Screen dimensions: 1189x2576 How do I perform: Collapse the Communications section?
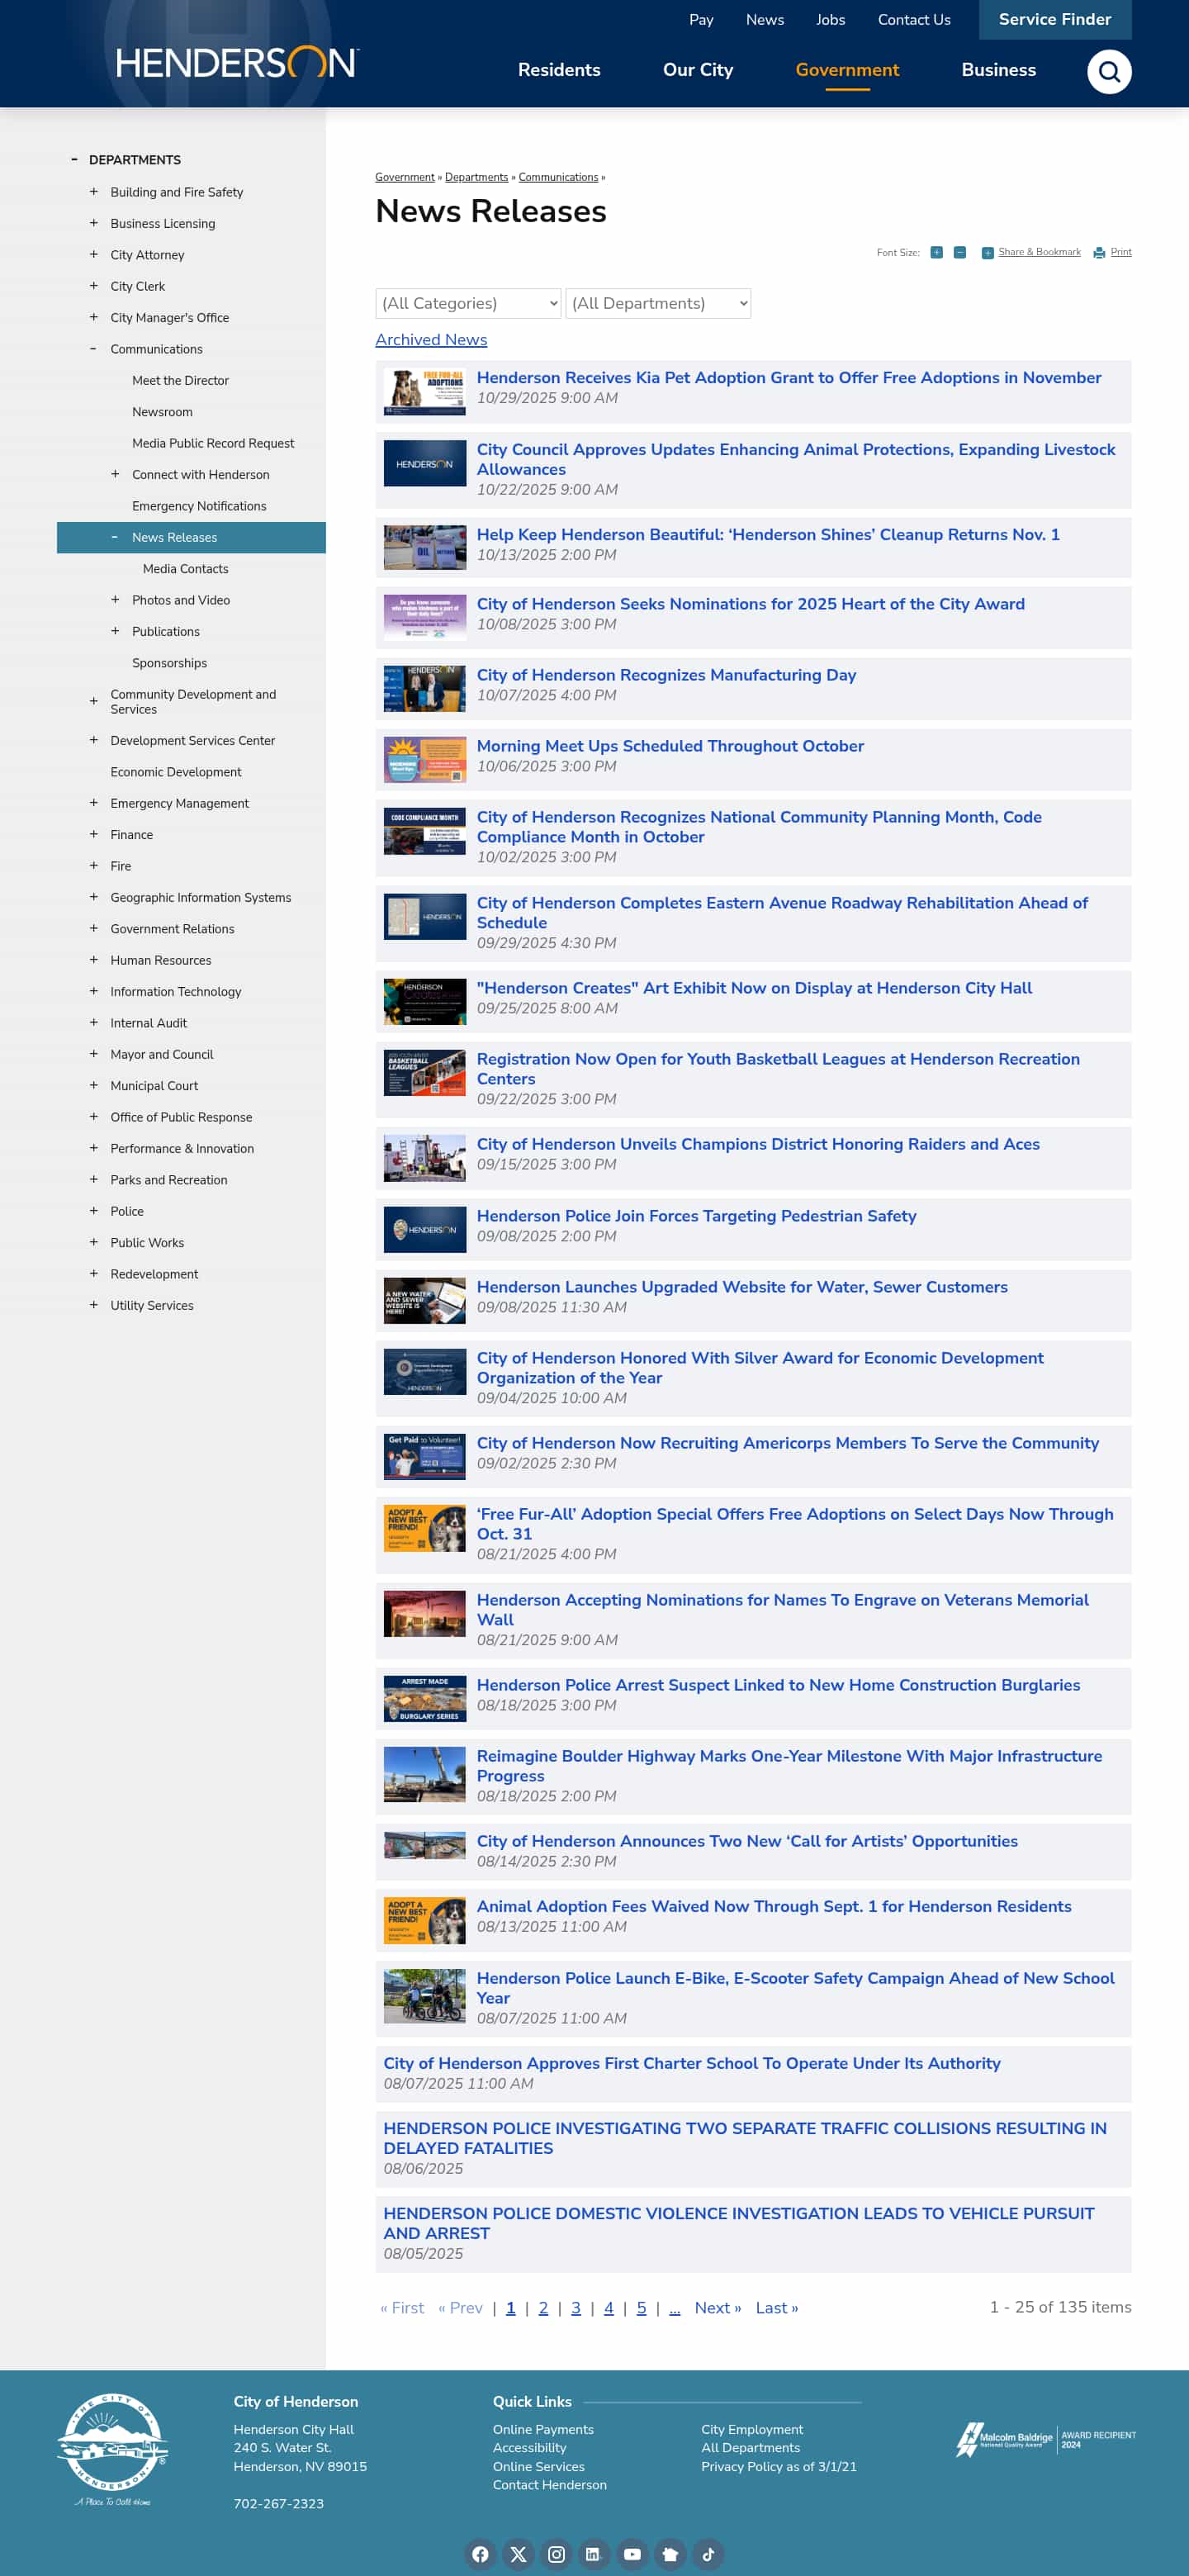pos(93,348)
